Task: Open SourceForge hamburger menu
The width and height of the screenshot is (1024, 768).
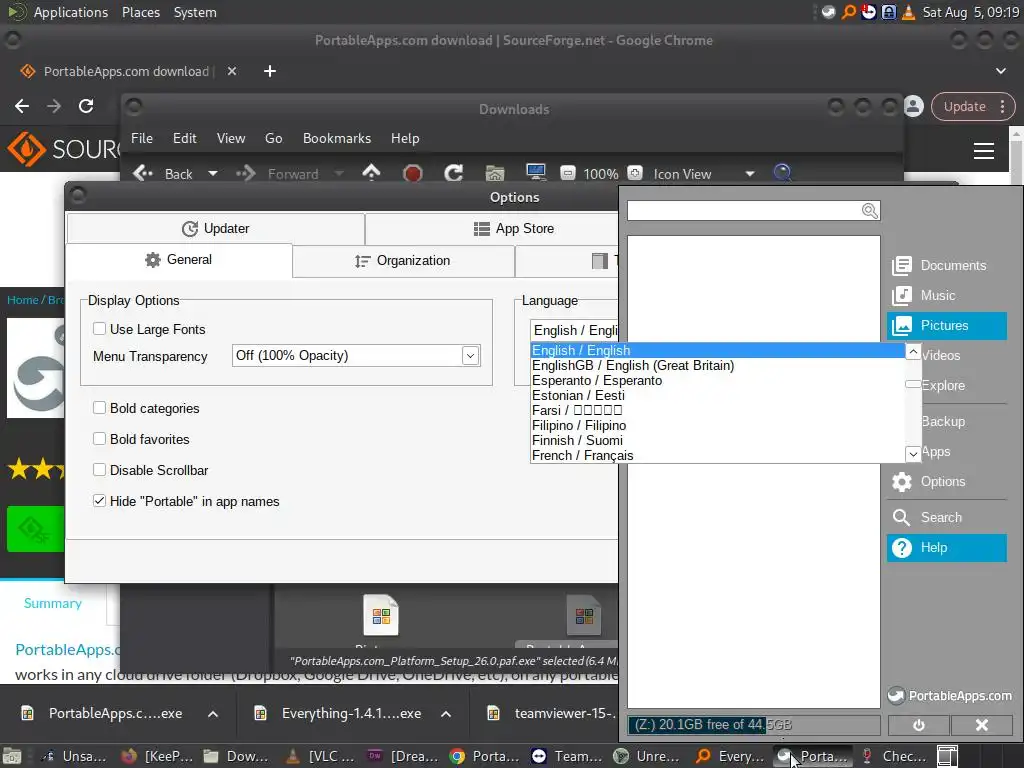Action: [x=984, y=150]
